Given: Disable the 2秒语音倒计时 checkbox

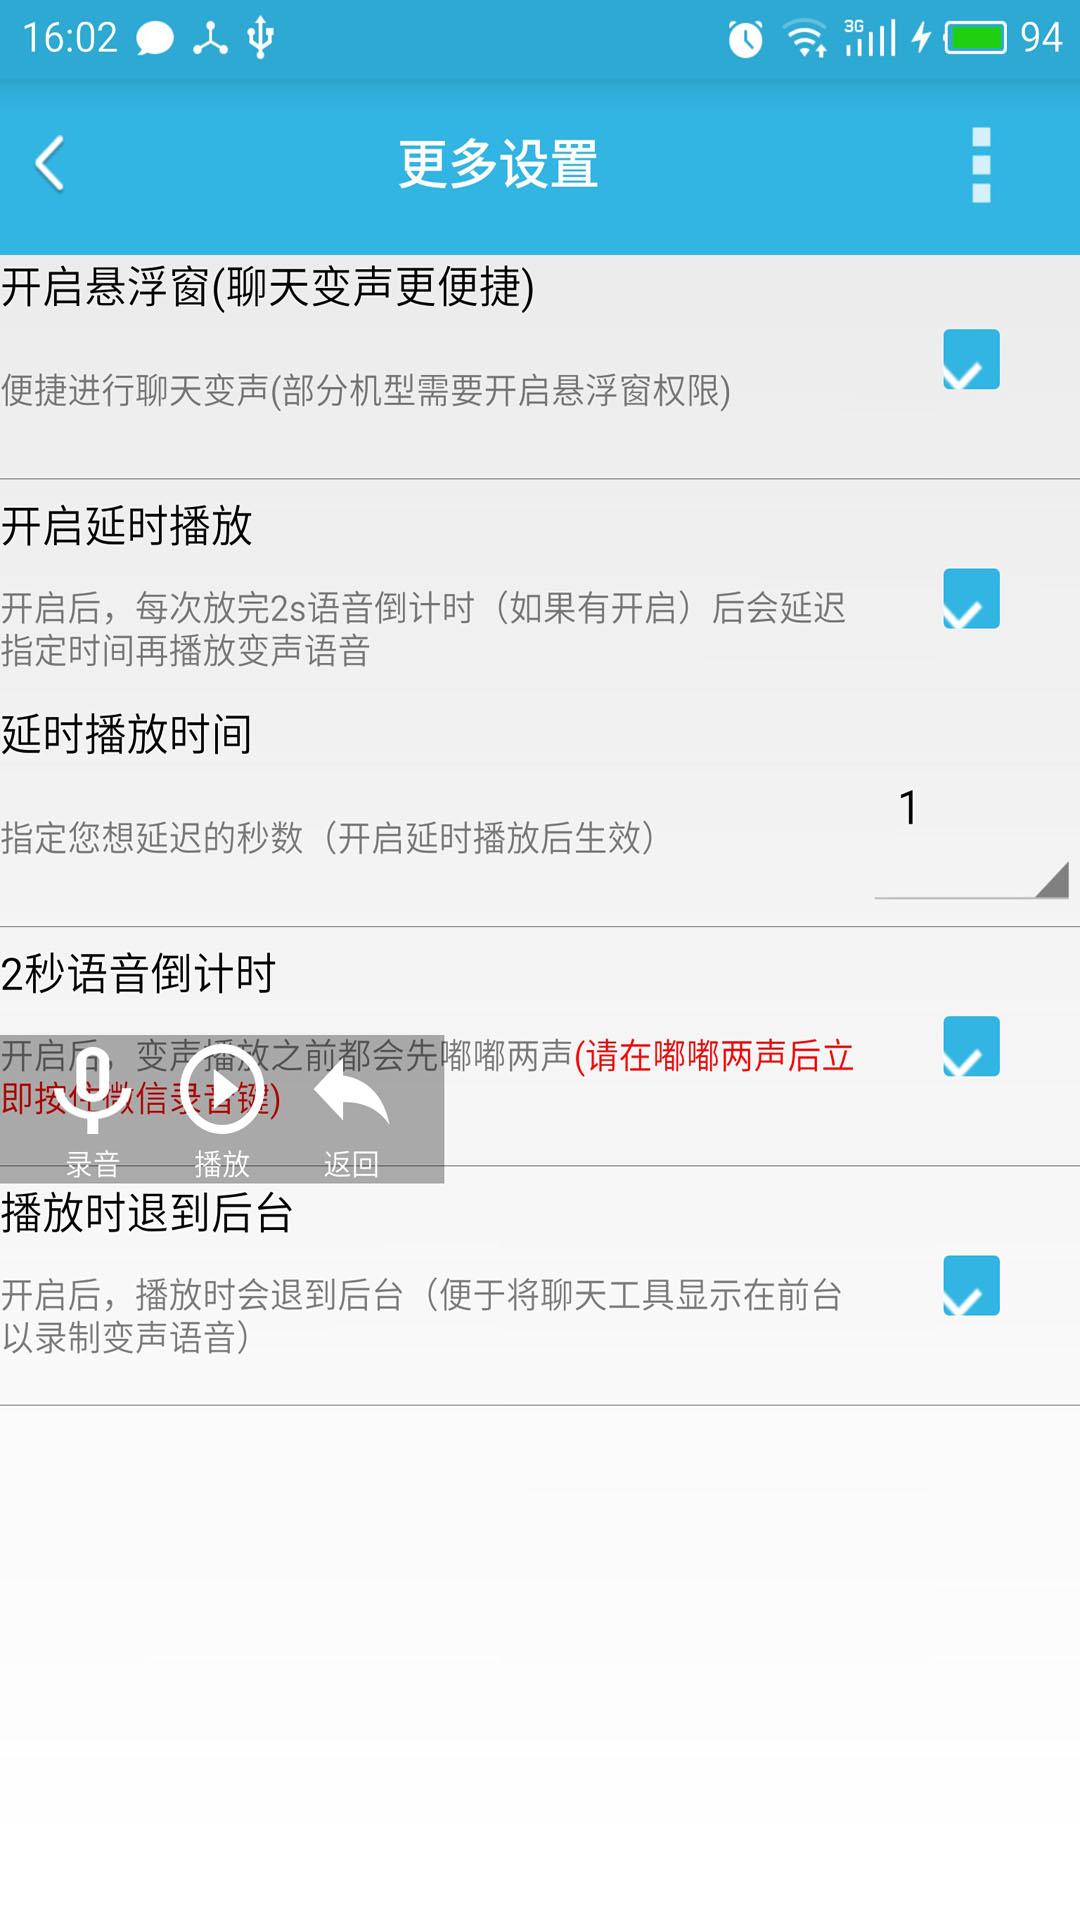Looking at the screenshot, I should point(971,1046).
